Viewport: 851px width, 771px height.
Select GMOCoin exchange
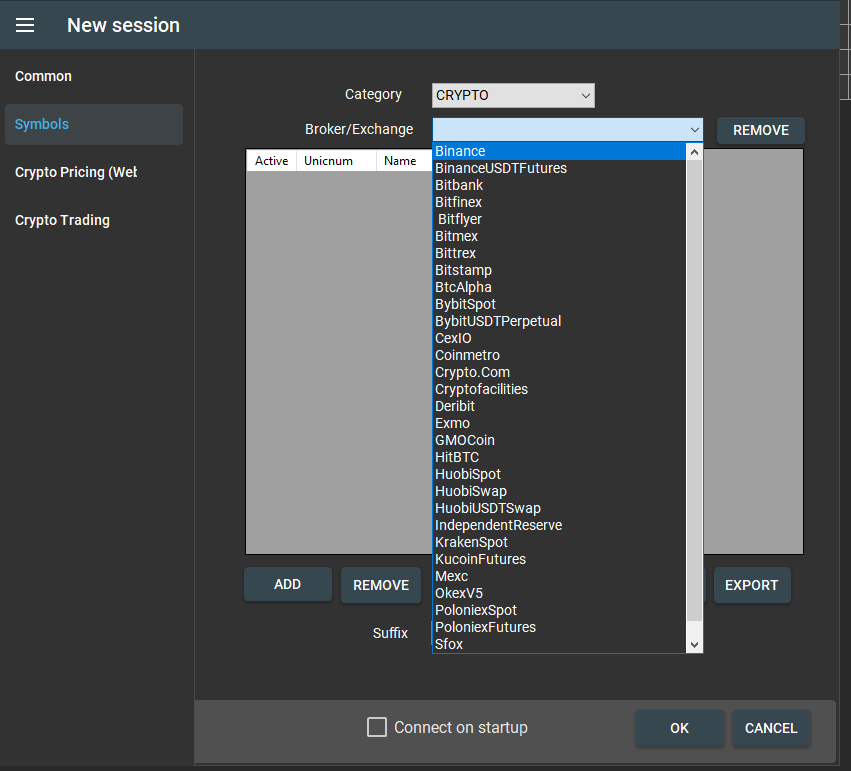click(560, 440)
